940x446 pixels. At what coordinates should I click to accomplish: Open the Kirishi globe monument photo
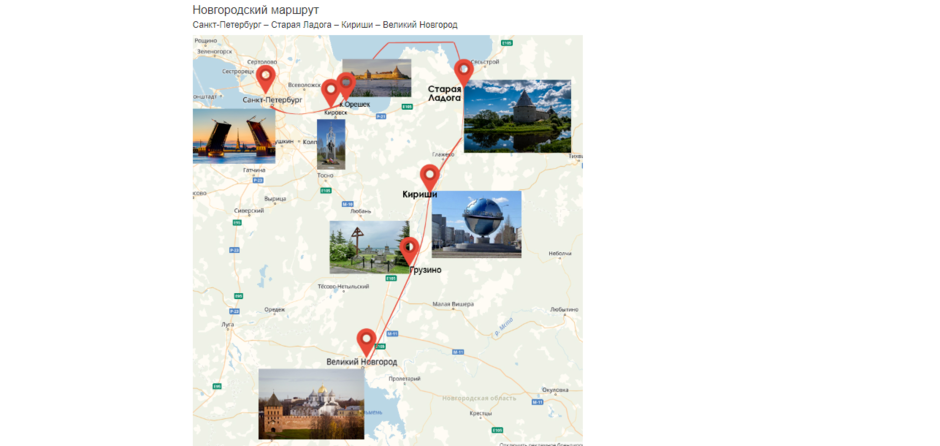477,224
